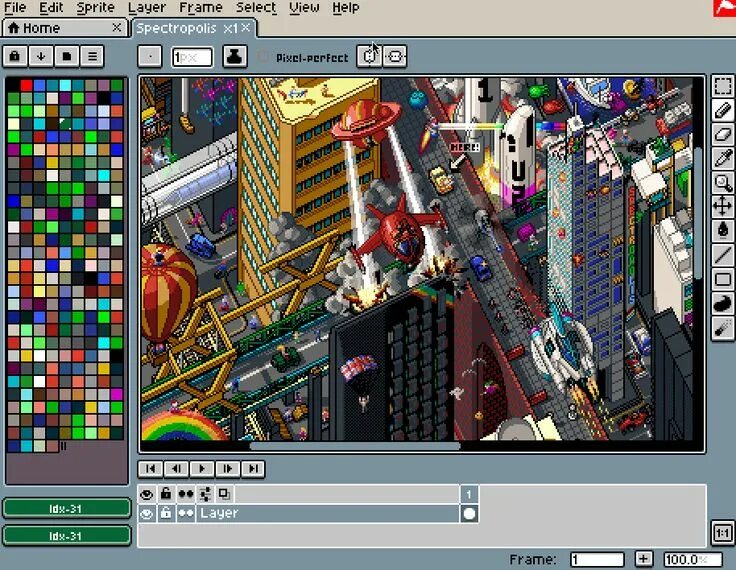
Task: Click the horizontal symmetry button
Action: point(395,57)
